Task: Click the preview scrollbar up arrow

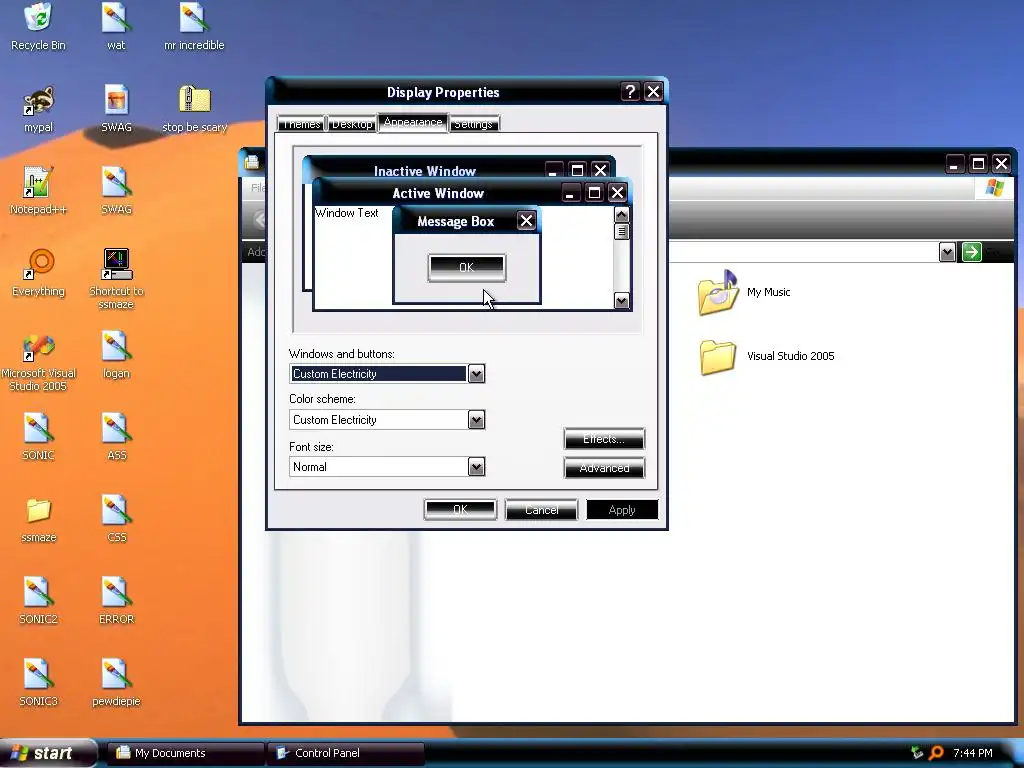Action: [622, 214]
